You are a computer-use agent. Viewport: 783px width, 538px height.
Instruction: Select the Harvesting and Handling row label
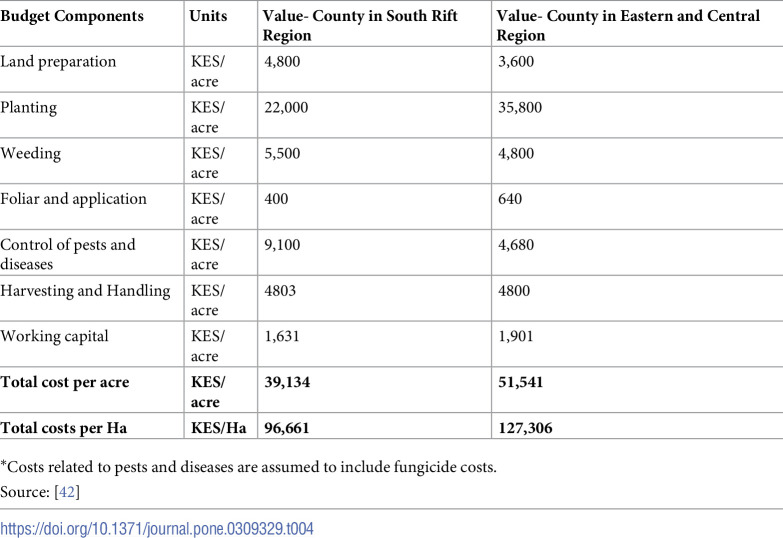pos(85,291)
